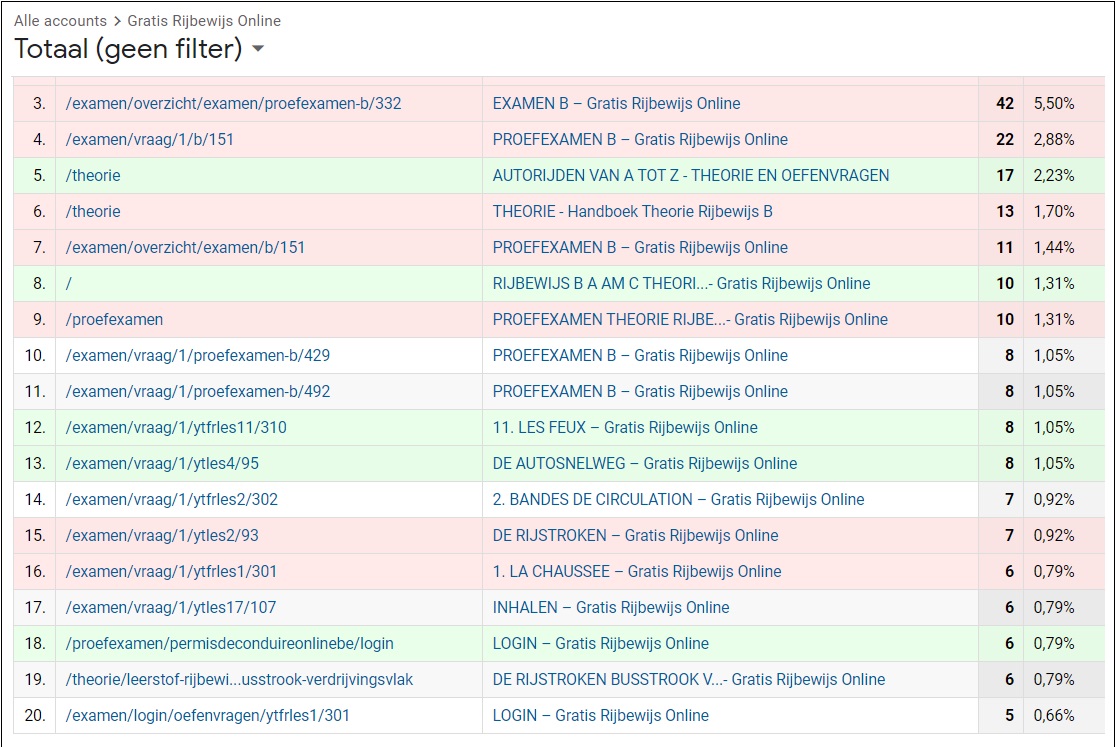Open the /examen/vraag/1/ytles2/93 path
Viewport: 1116px width, 747px height.
point(162,535)
